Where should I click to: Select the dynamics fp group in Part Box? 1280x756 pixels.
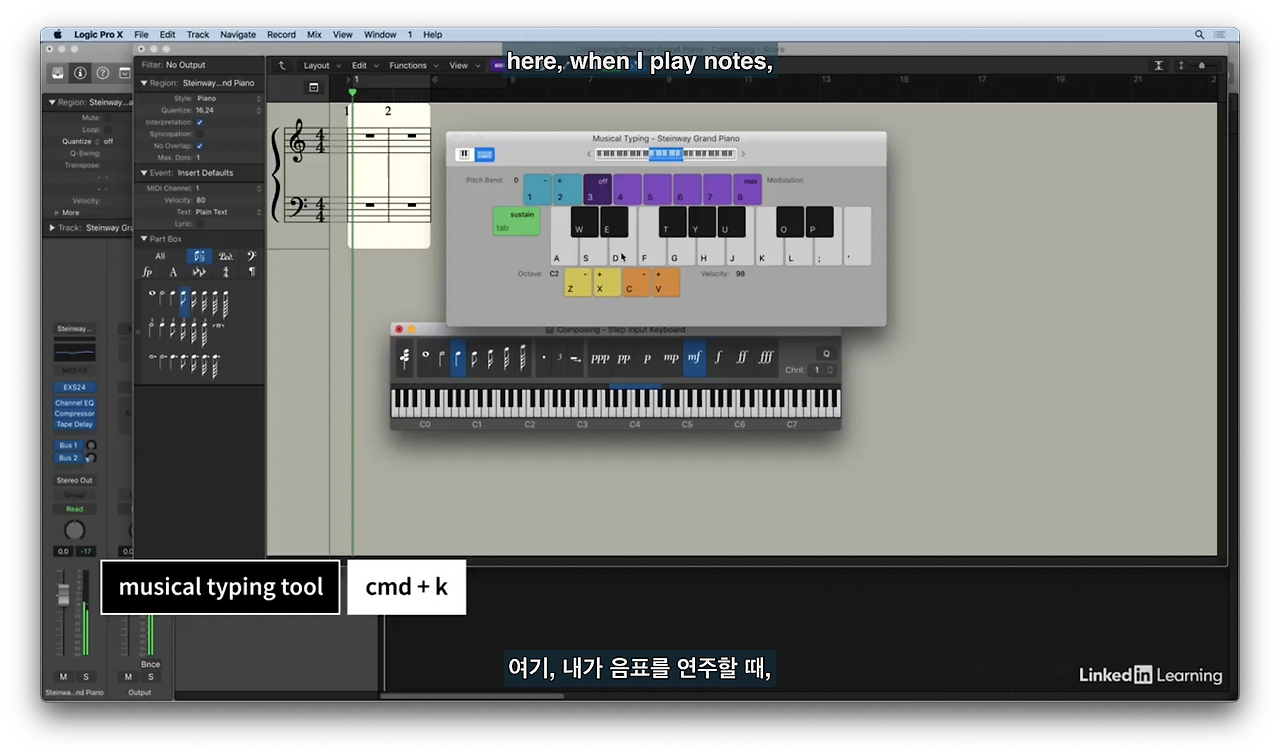click(x=147, y=272)
